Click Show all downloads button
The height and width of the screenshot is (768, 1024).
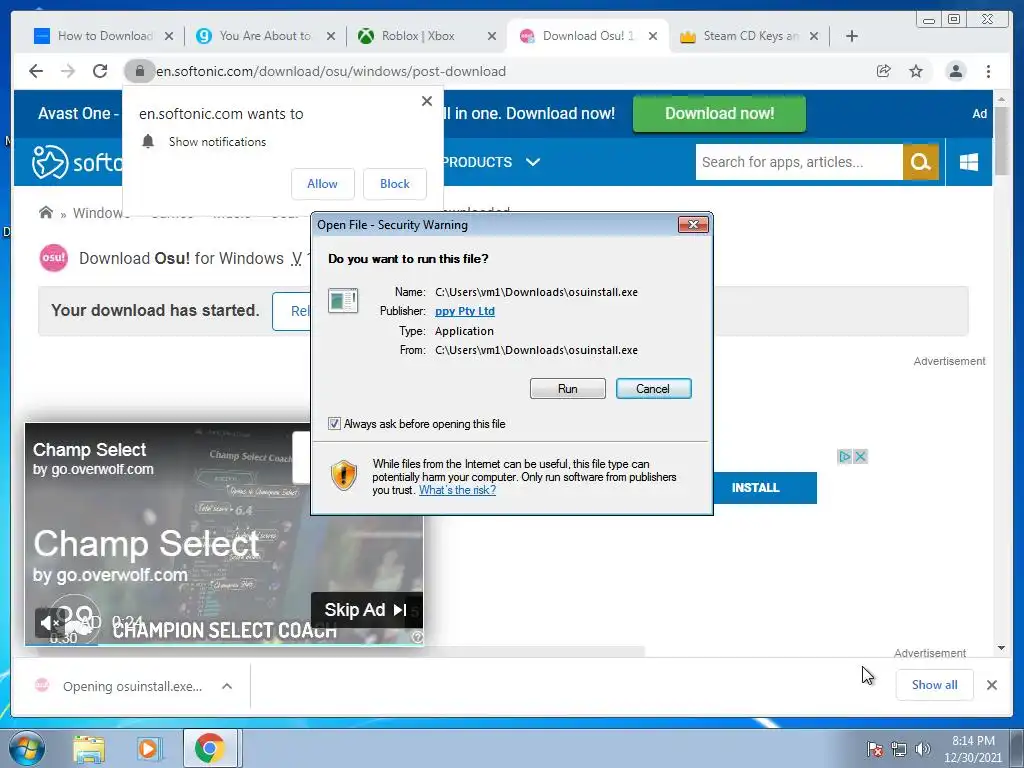click(x=935, y=685)
